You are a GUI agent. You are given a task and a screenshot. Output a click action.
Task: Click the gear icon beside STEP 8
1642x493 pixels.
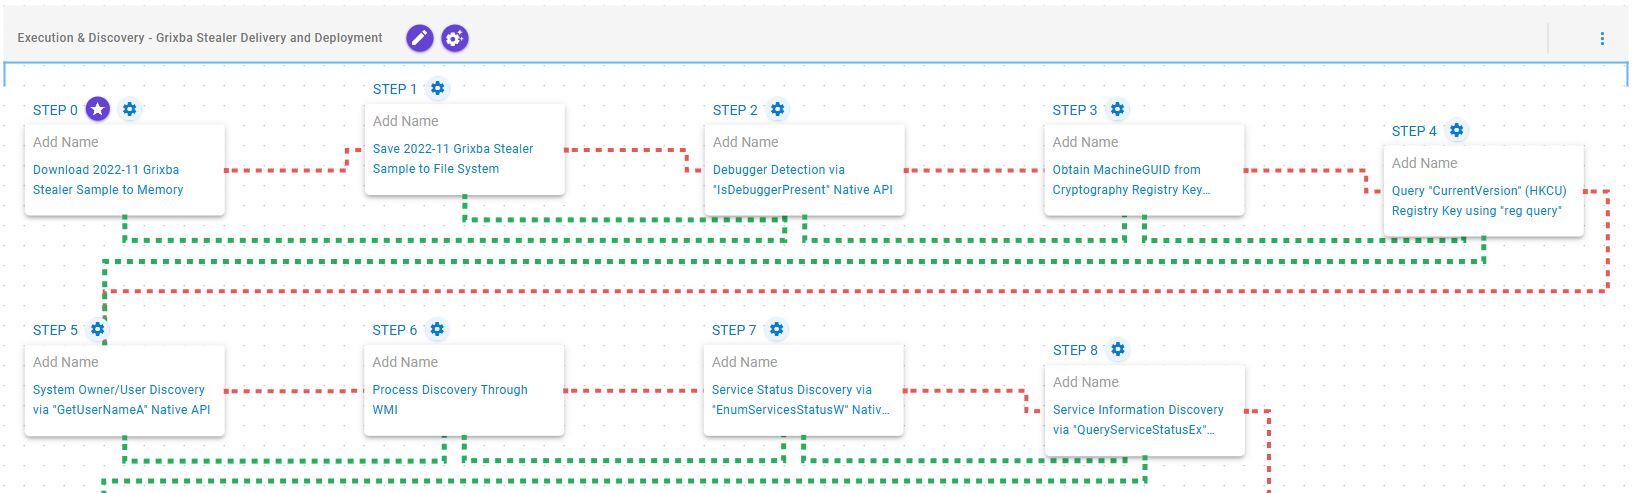coord(1118,349)
